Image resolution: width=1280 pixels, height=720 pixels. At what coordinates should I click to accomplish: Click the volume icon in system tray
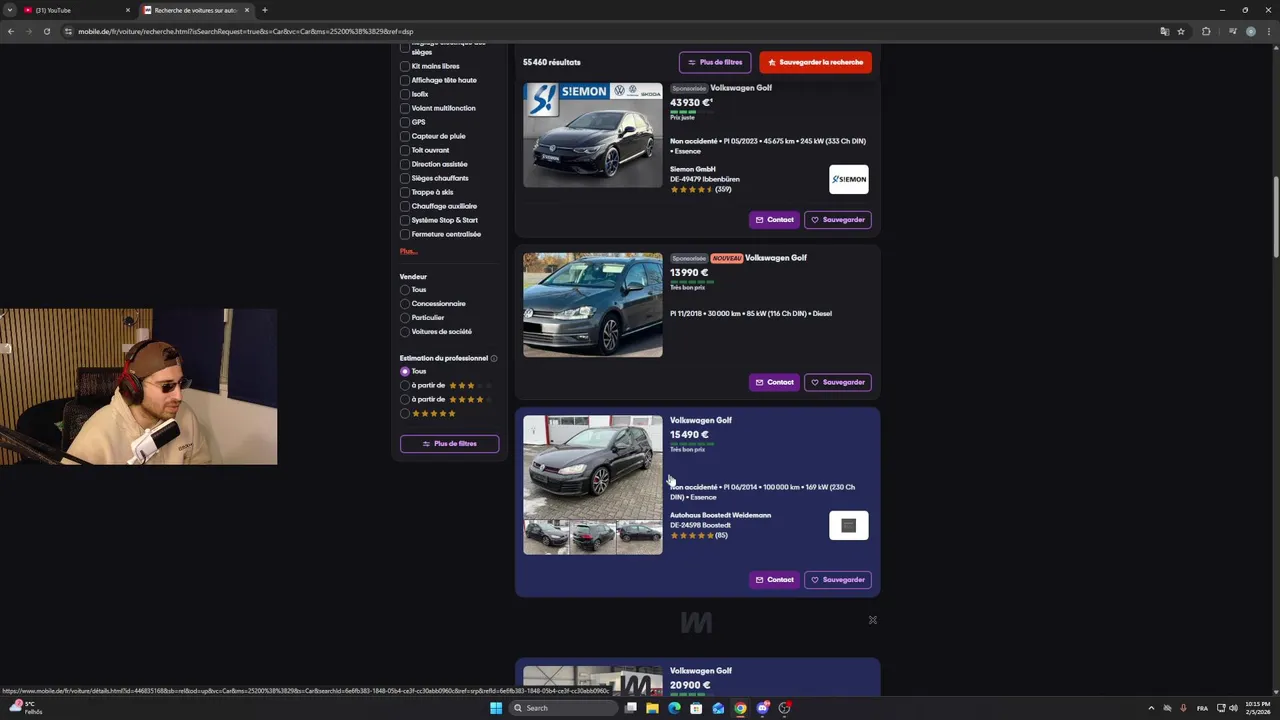pos(1233,708)
